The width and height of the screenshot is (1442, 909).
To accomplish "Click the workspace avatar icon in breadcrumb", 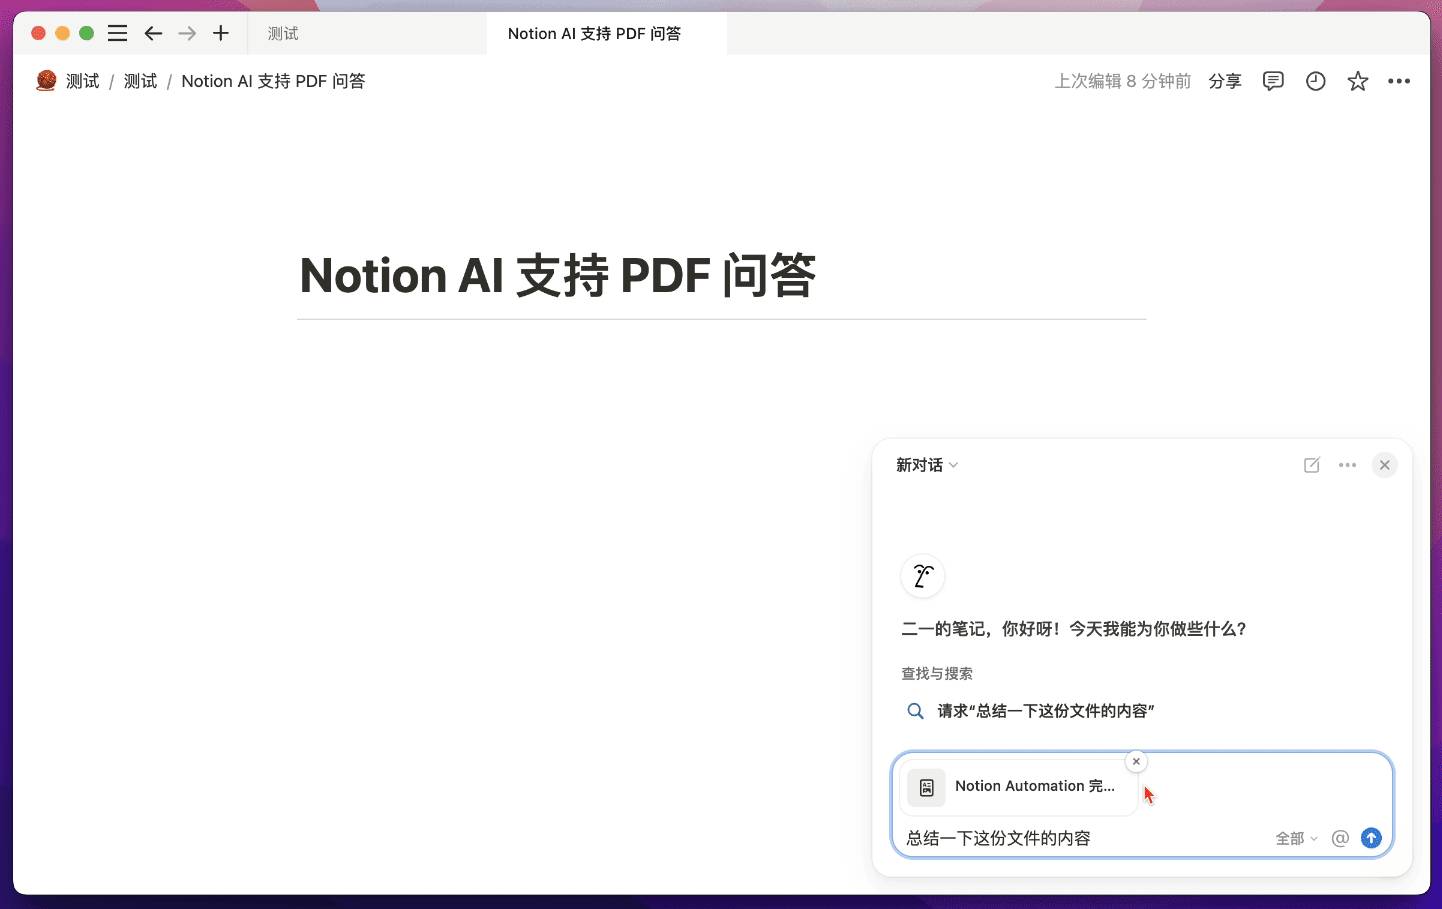I will point(46,81).
